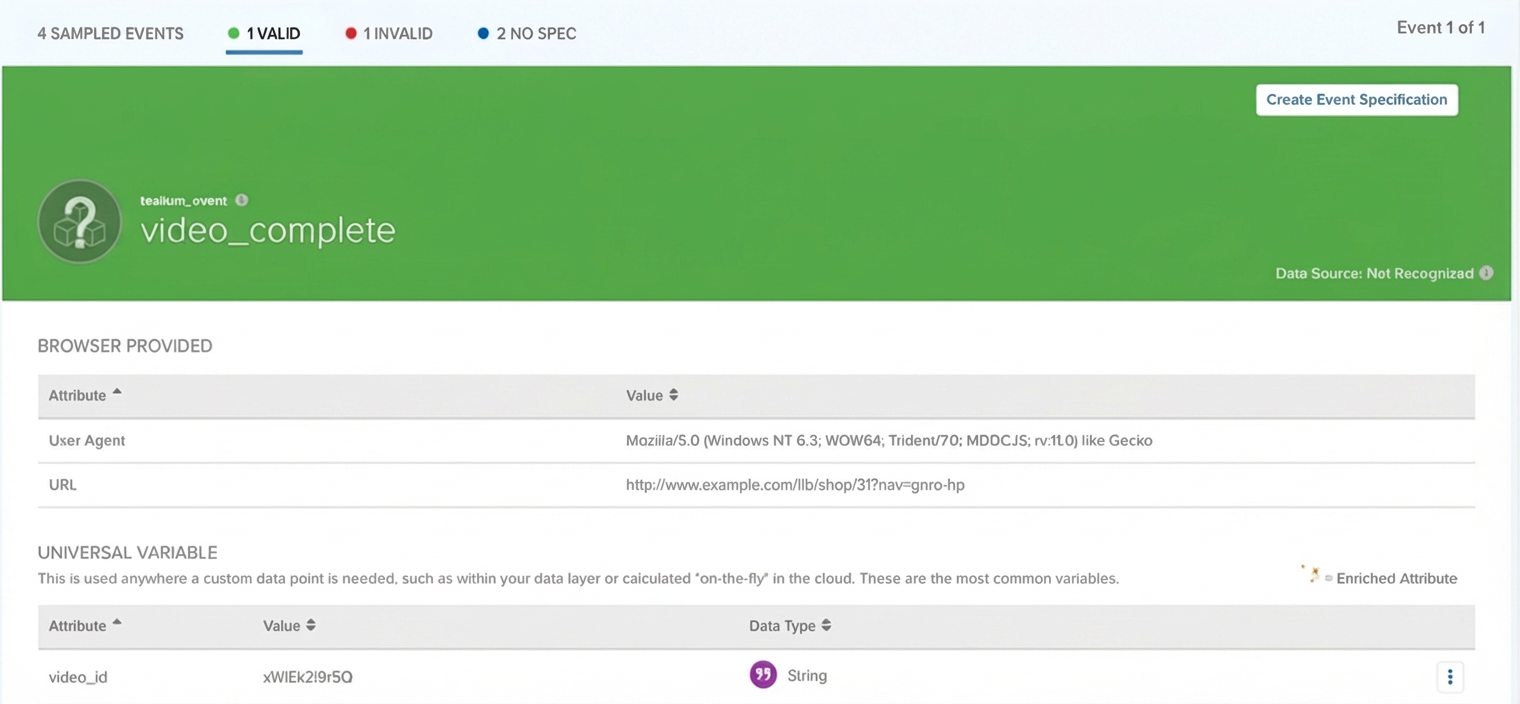Sort Universal Variable table by Attribute
This screenshot has width=1520, height=704.
pos(85,625)
